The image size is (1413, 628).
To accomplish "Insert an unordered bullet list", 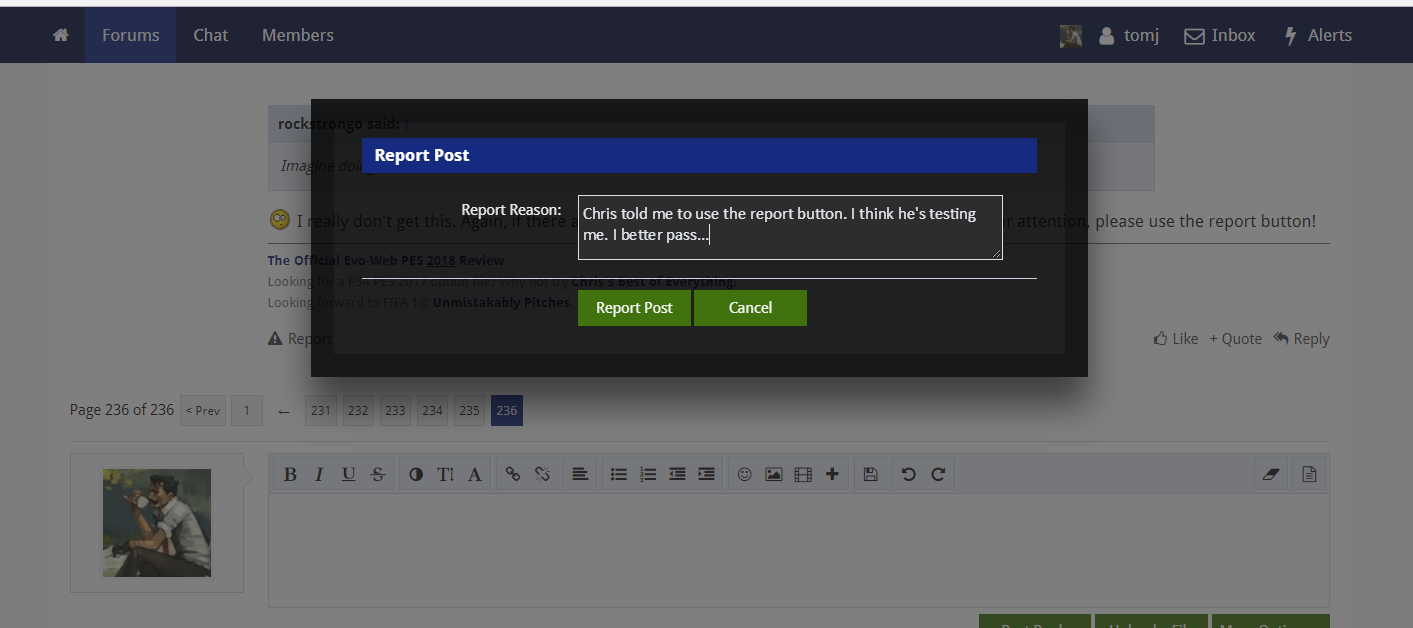I will pyautogui.click(x=619, y=475).
